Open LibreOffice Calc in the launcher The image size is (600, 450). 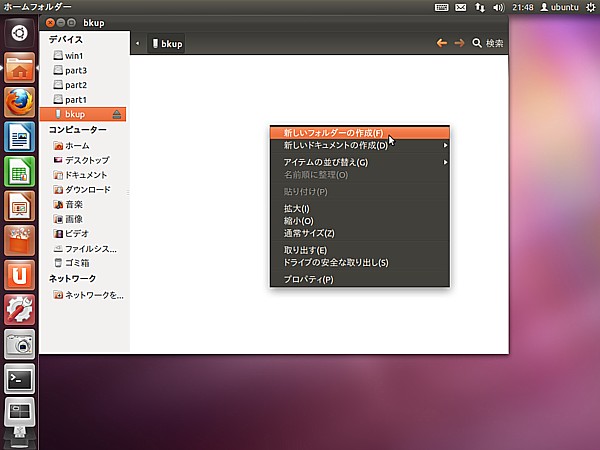tap(20, 171)
